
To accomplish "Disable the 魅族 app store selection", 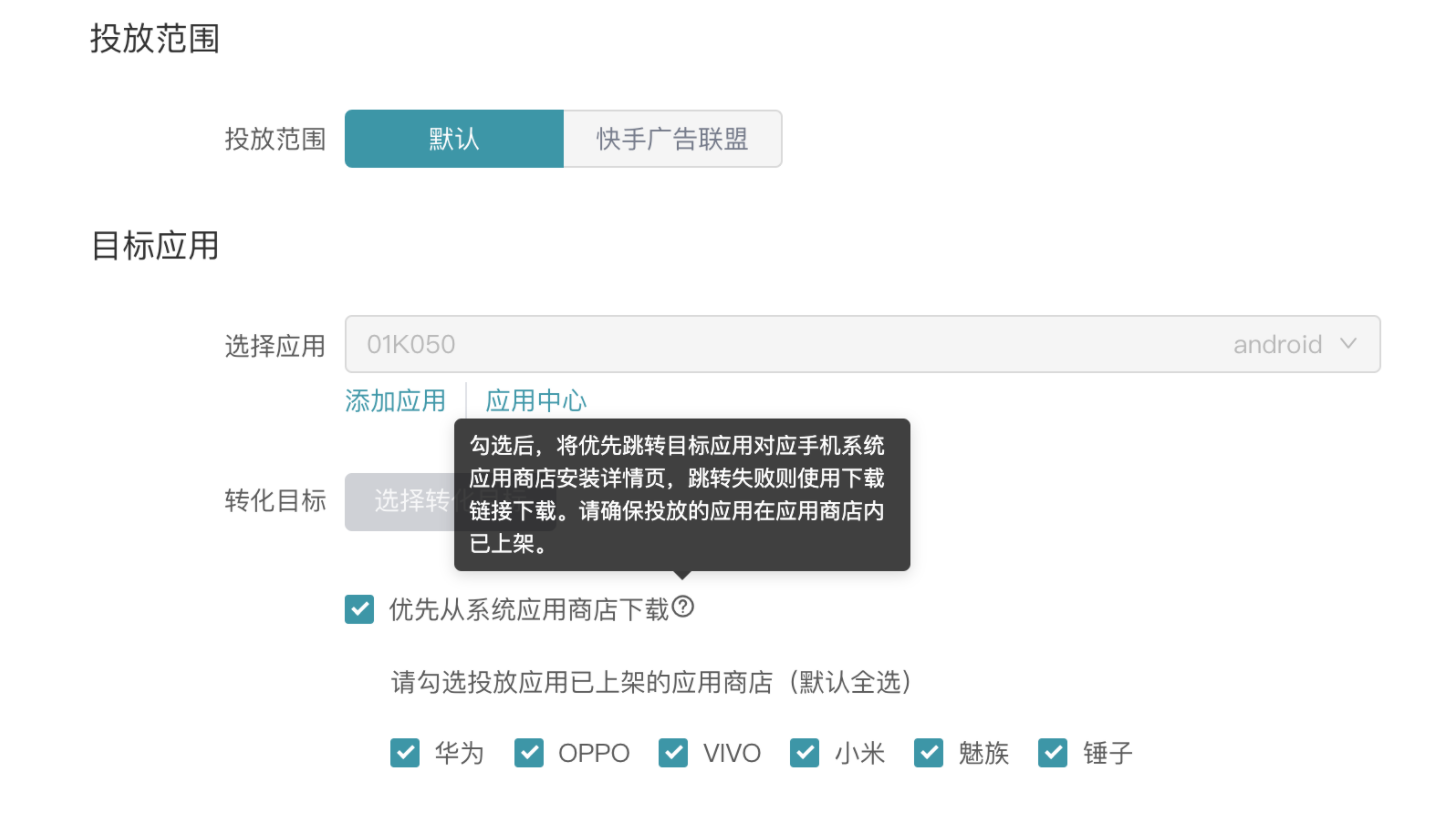I will 929,753.
